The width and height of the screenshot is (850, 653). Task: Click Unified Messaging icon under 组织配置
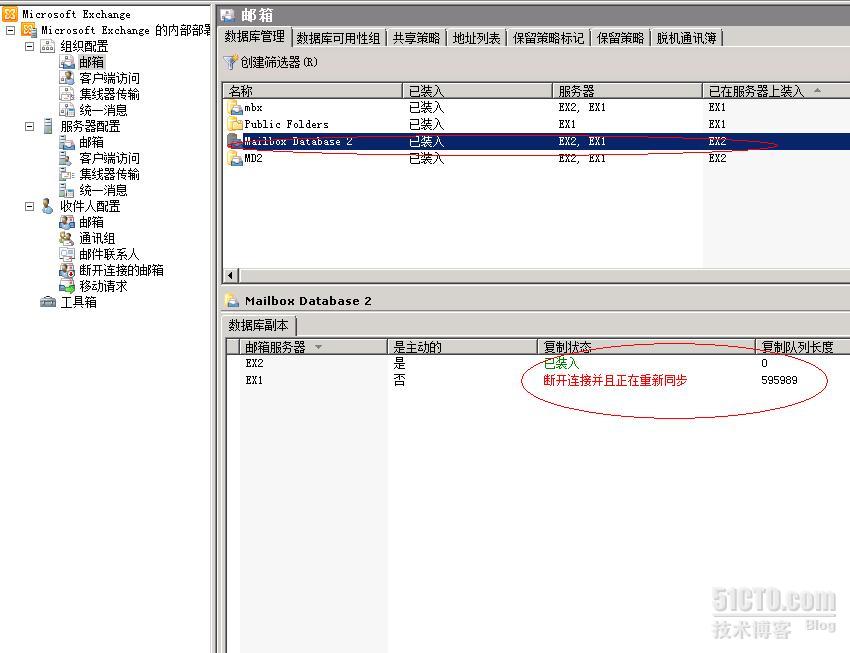(67, 110)
